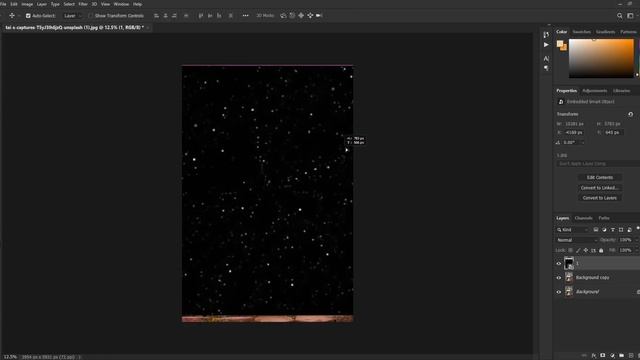Hide layer 1 with eye icon
The width and height of the screenshot is (640, 360).
pos(559,264)
